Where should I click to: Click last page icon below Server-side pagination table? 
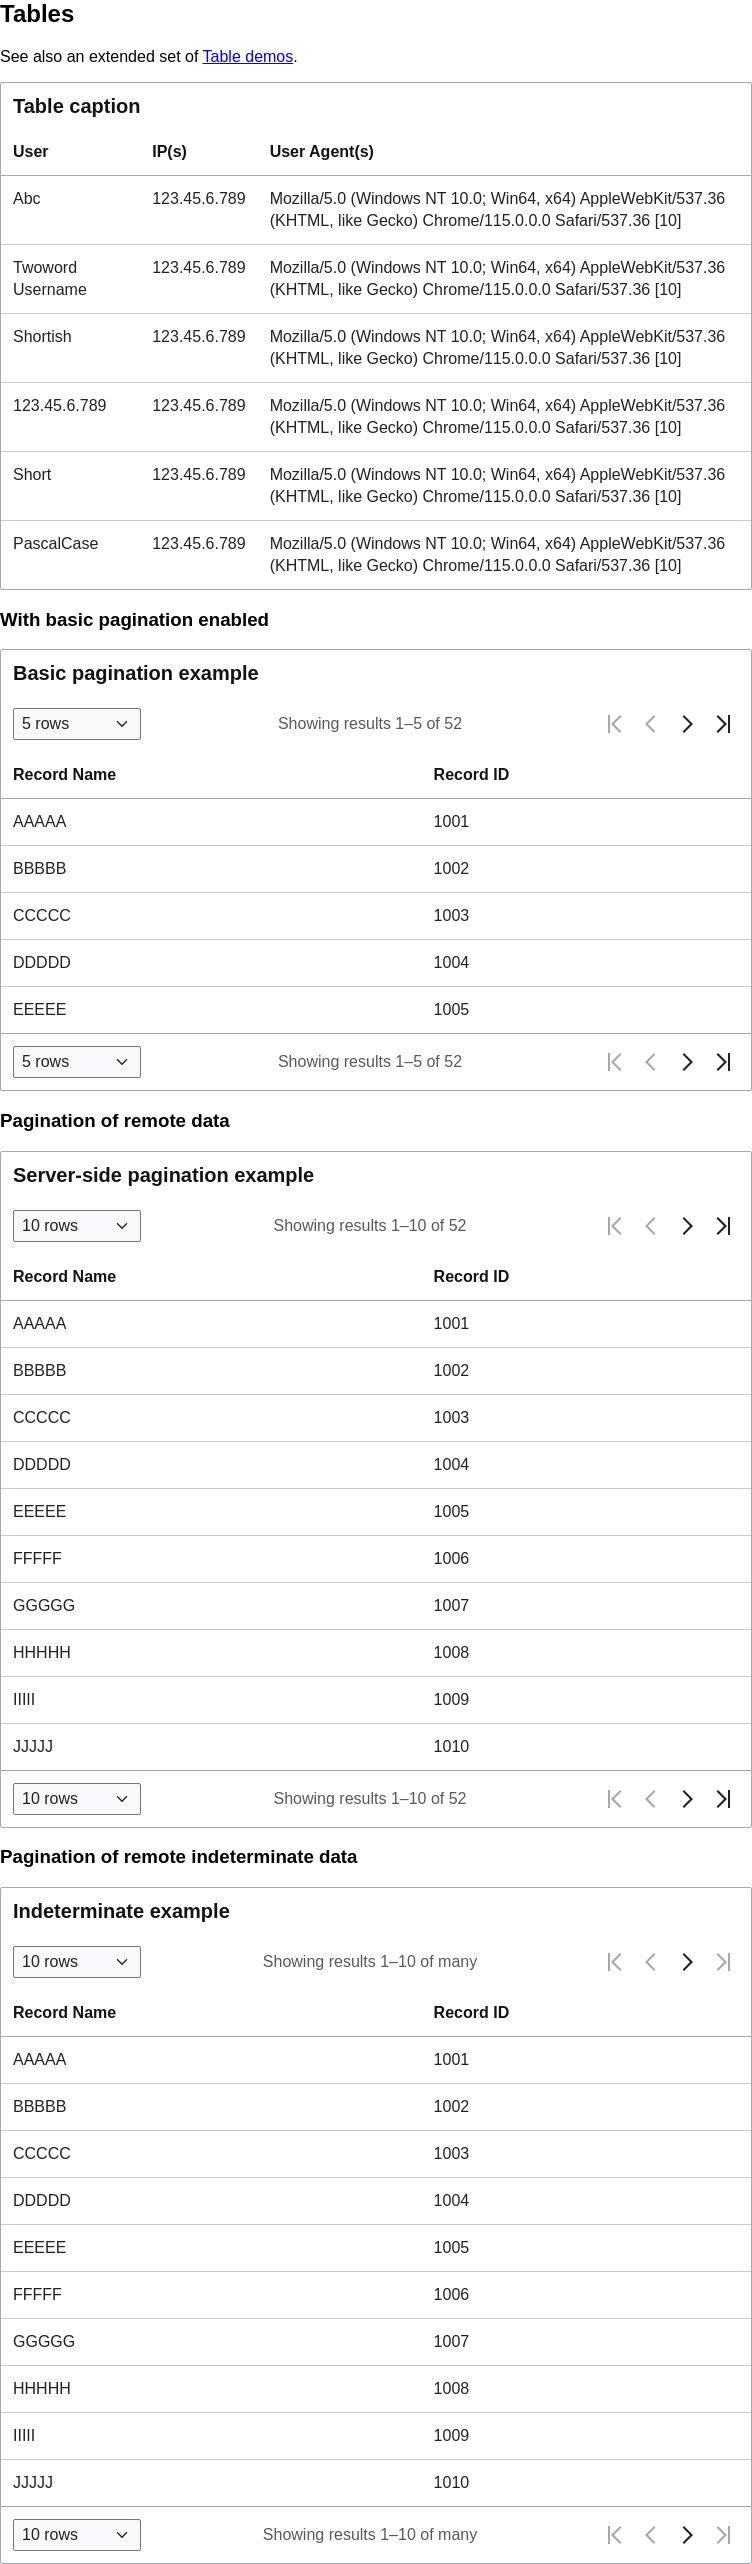point(723,1799)
